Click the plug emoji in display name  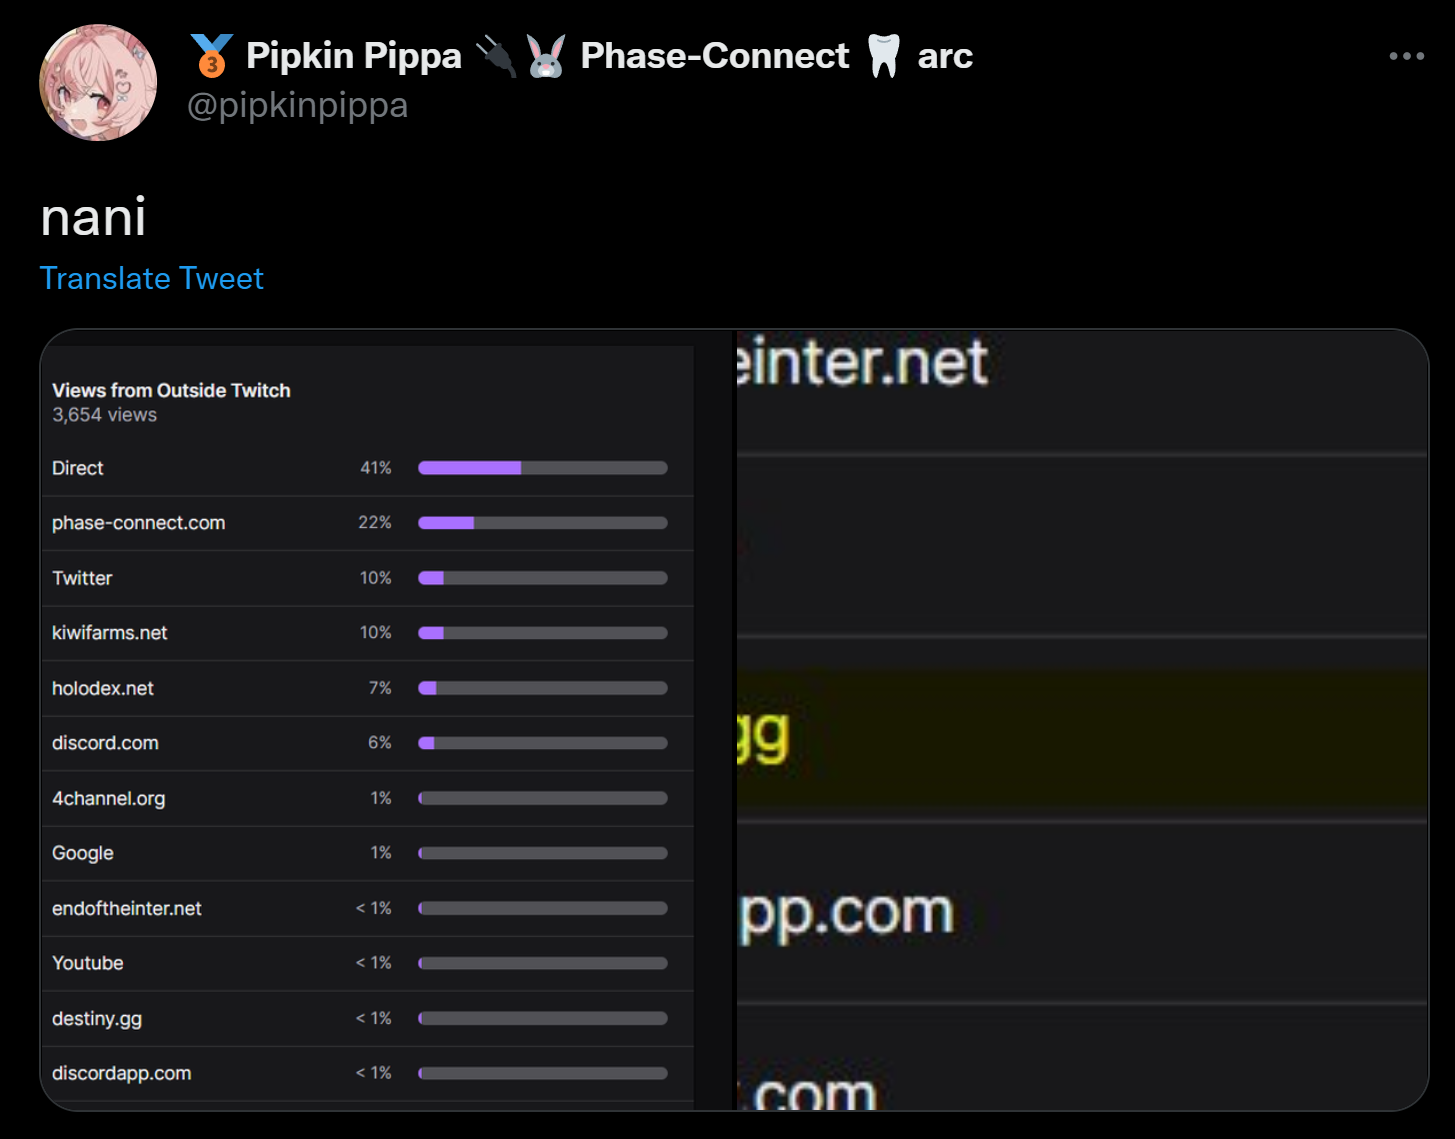pyautogui.click(x=495, y=56)
